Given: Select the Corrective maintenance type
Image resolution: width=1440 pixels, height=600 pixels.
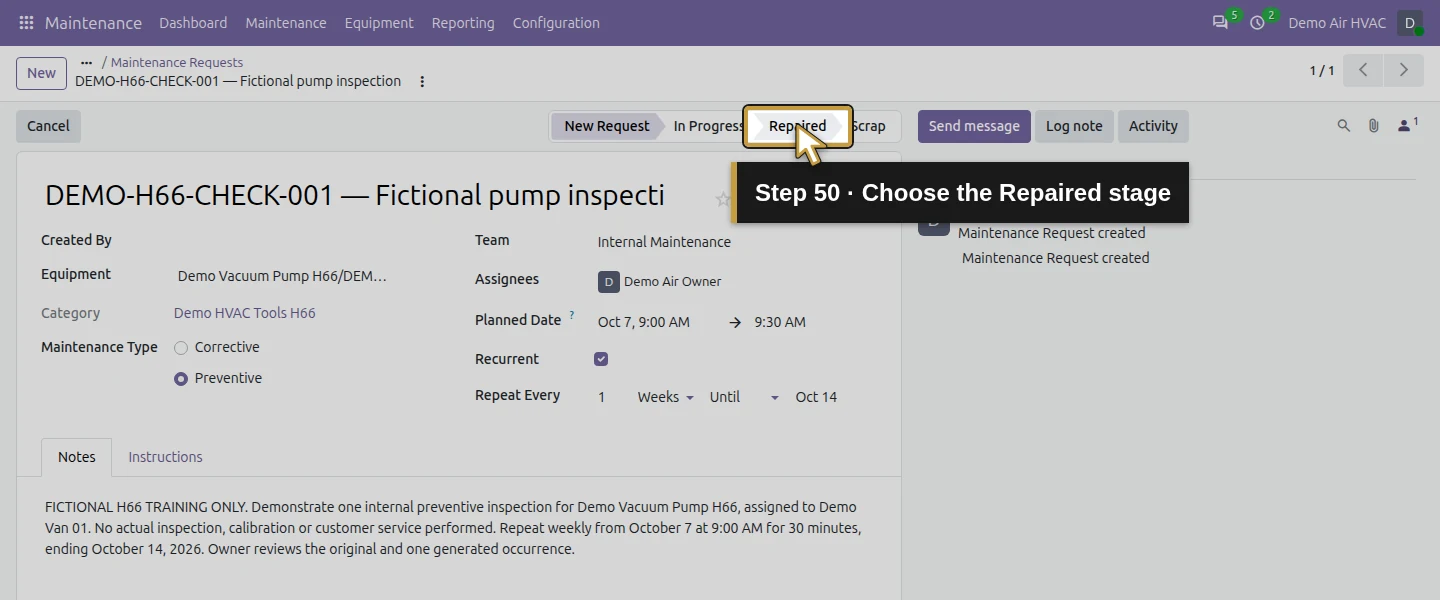Looking at the screenshot, I should tap(181, 348).
